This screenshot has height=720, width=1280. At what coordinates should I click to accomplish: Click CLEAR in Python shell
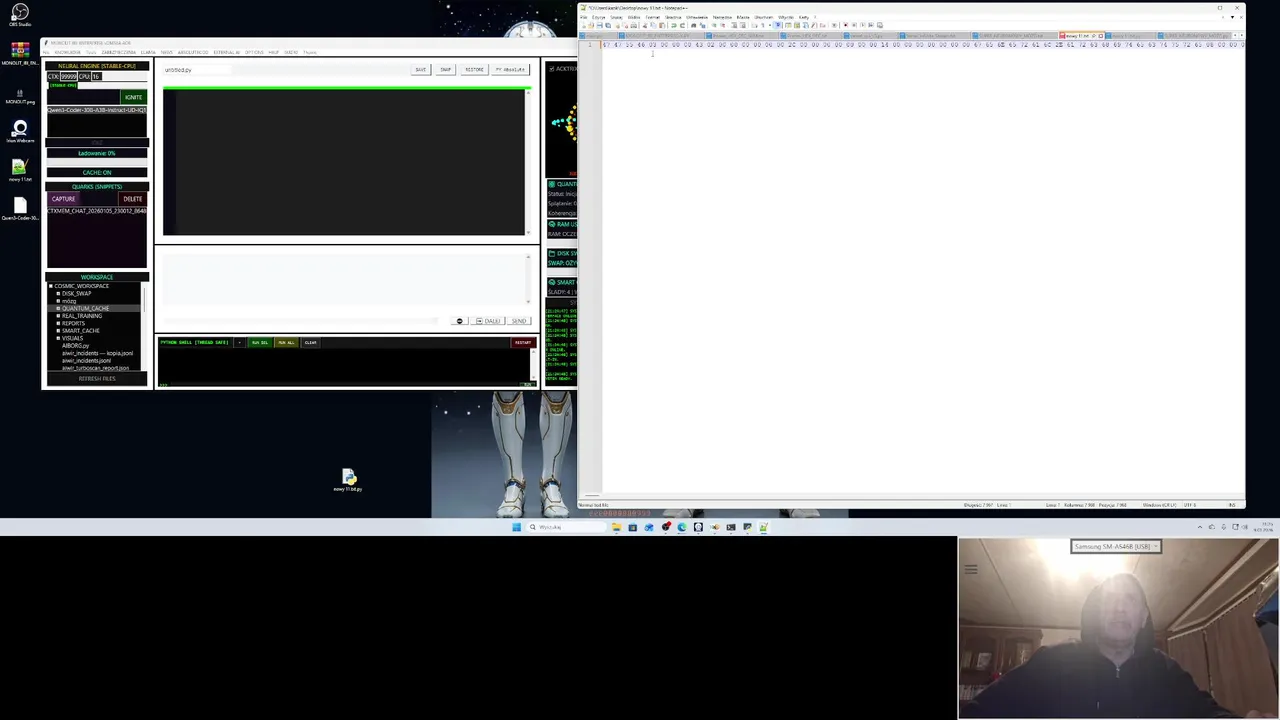pyautogui.click(x=310, y=342)
